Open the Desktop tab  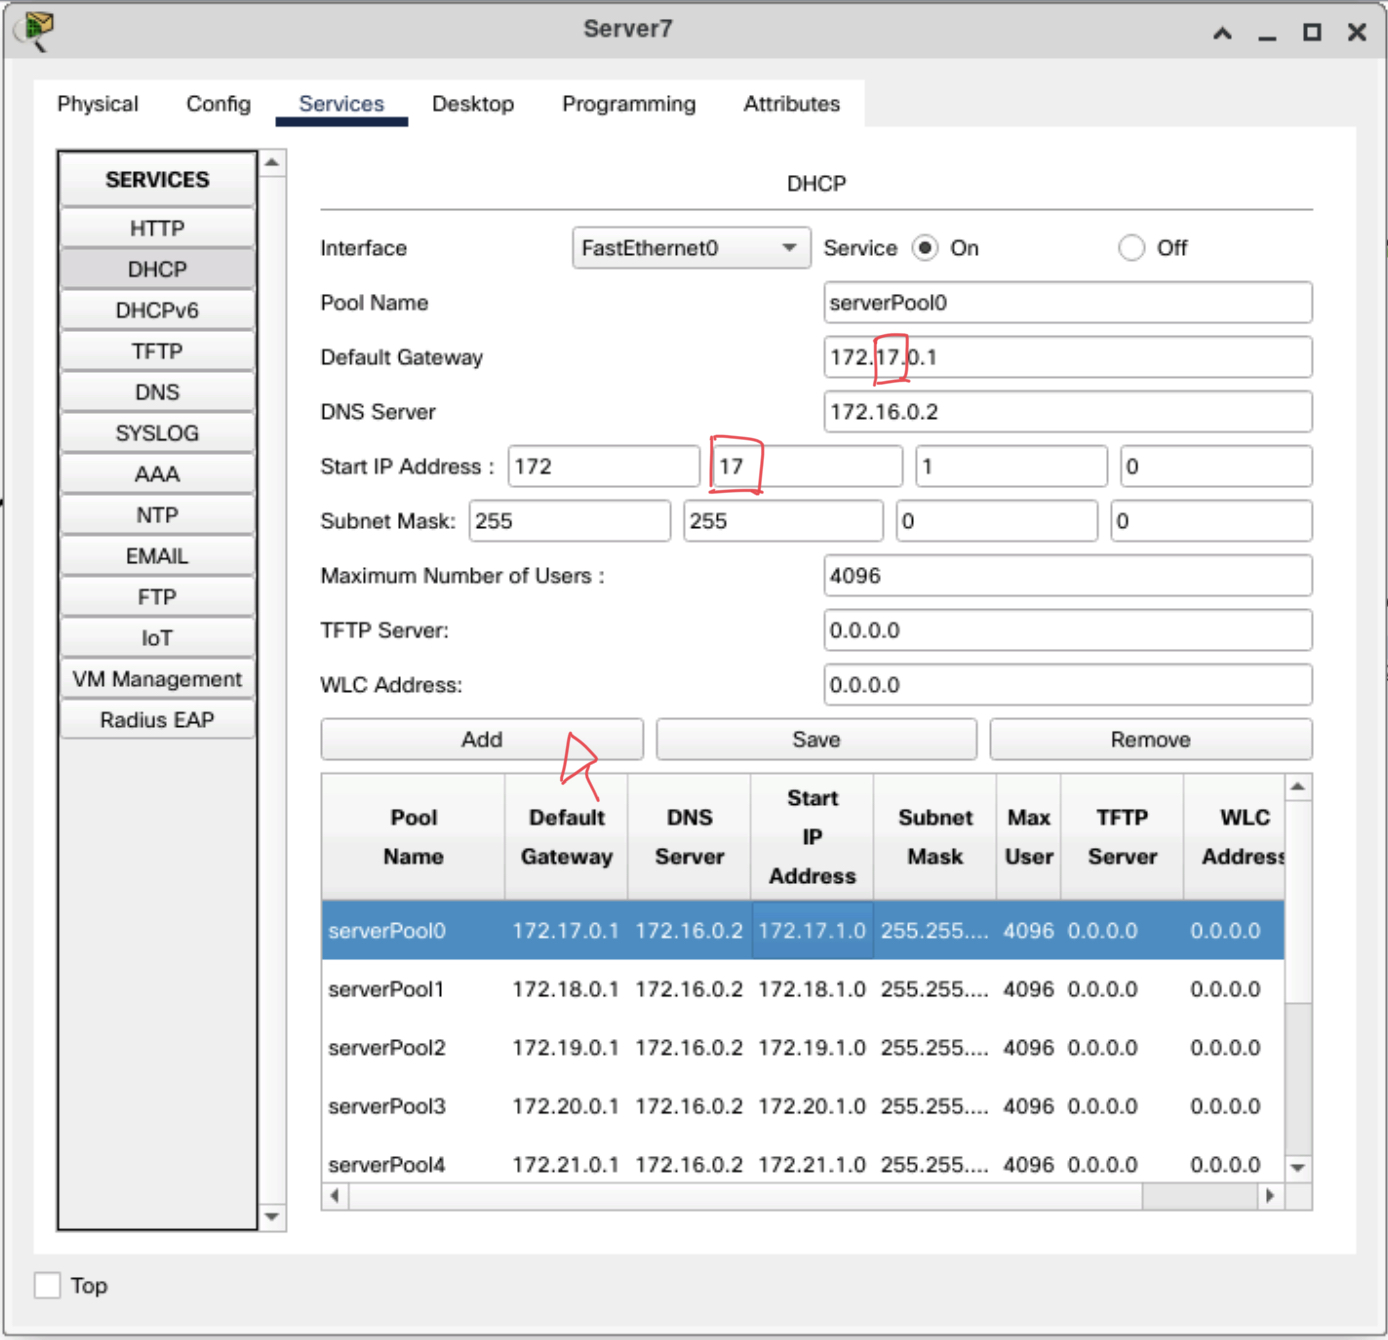point(472,104)
